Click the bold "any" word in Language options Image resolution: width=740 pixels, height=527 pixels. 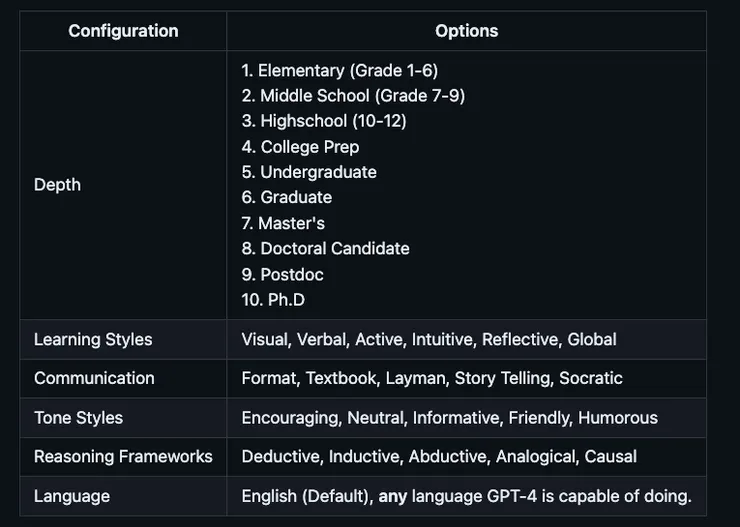tap(392, 496)
